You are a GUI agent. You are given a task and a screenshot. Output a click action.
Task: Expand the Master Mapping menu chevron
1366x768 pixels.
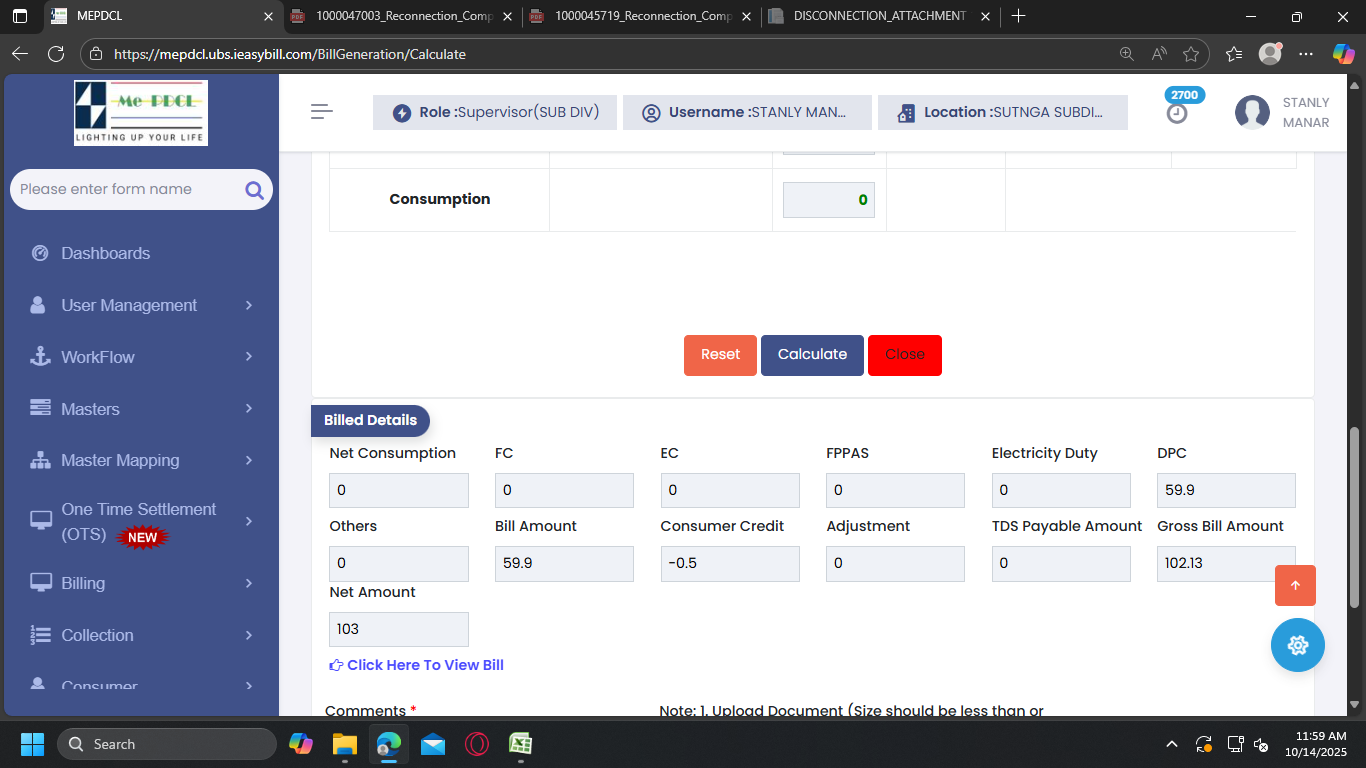click(x=249, y=460)
